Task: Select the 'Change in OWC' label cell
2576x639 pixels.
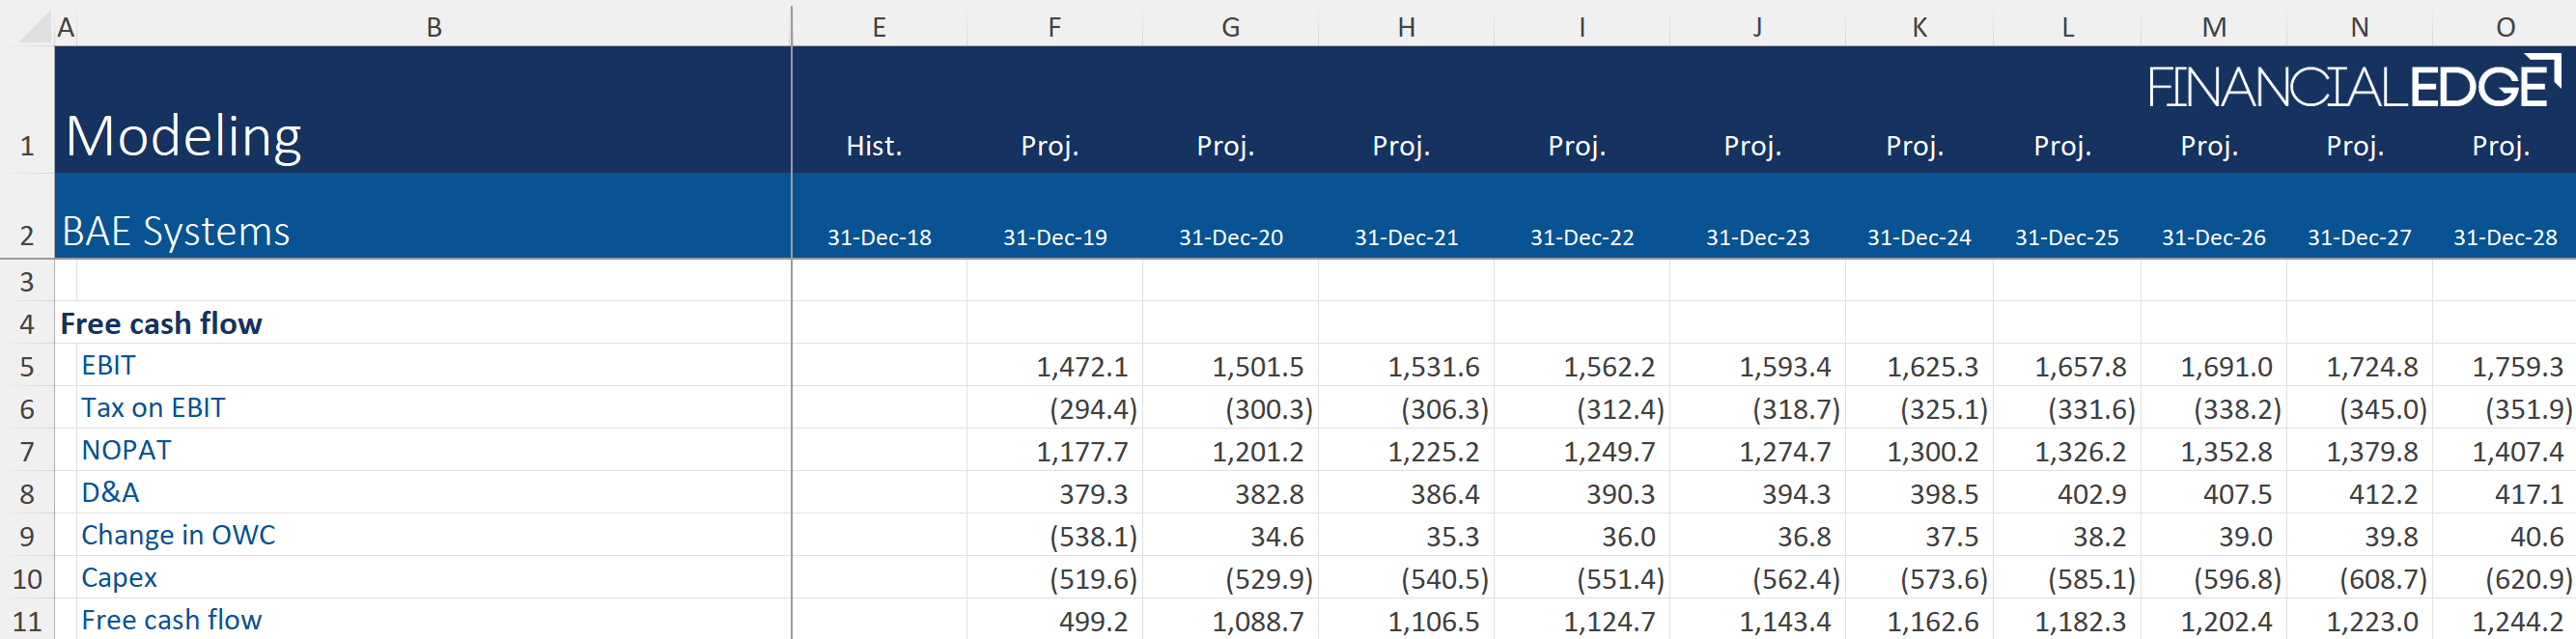Action: 178,535
